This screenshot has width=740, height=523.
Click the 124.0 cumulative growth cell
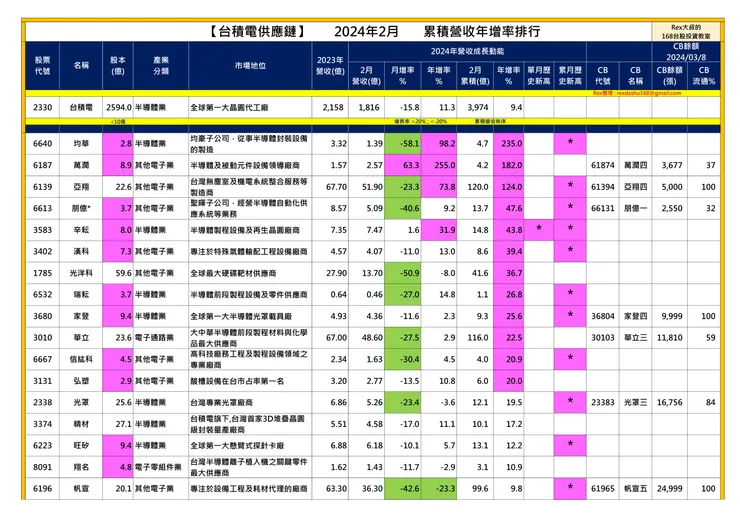(509, 187)
